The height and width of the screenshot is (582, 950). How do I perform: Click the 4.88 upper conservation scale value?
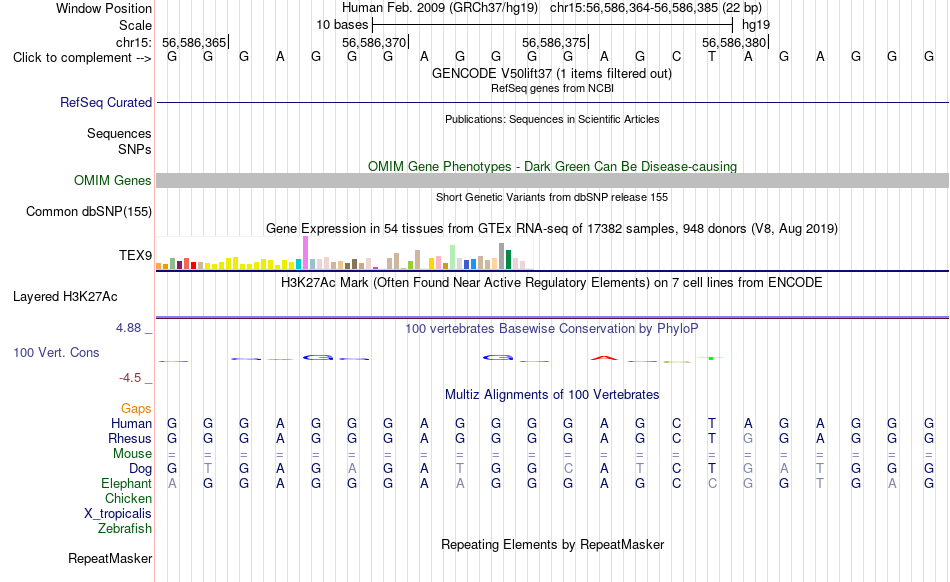pyautogui.click(x=128, y=328)
